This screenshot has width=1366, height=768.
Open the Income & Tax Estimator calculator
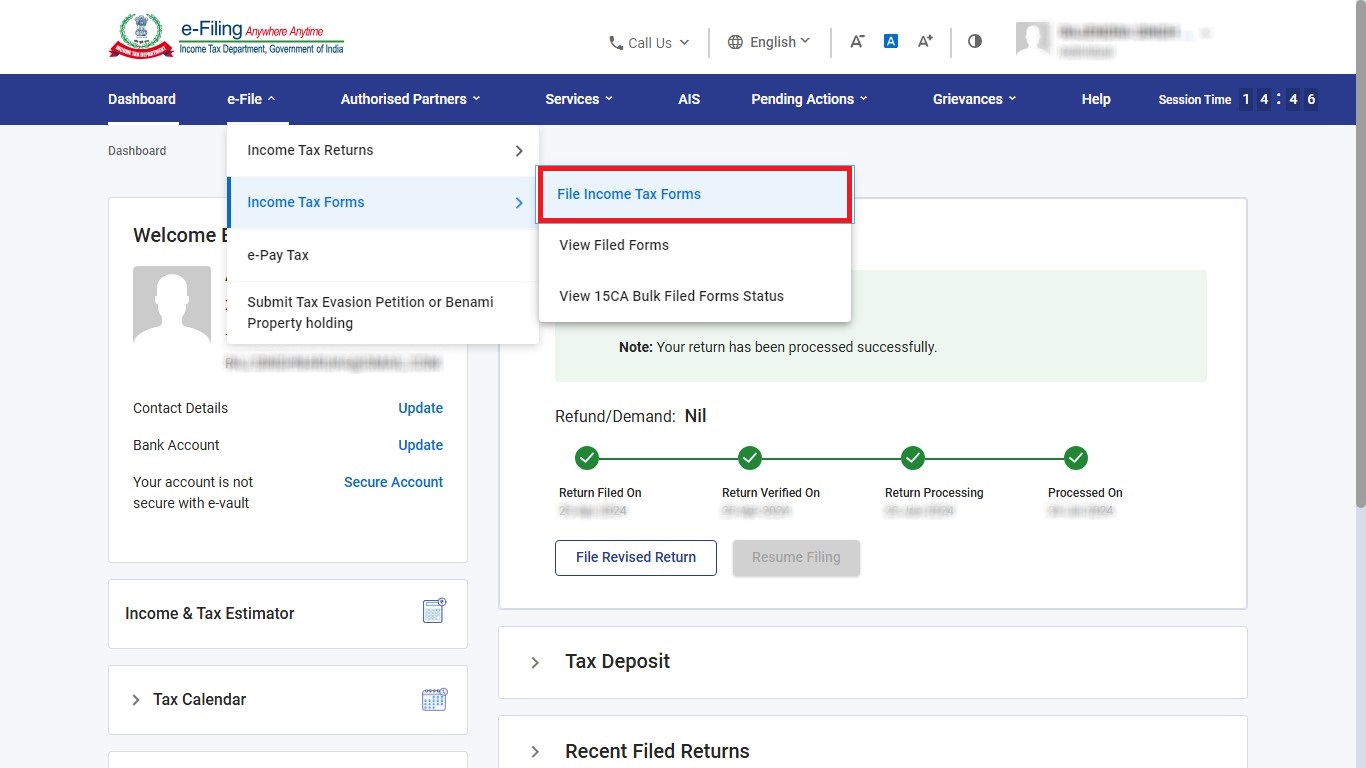pyautogui.click(x=433, y=612)
